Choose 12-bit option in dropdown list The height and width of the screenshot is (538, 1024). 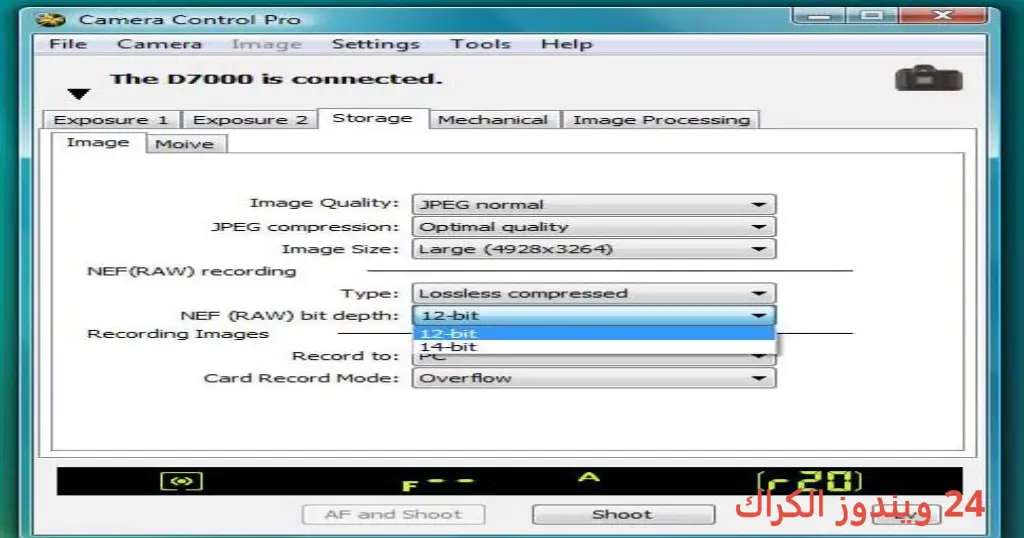(x=594, y=333)
